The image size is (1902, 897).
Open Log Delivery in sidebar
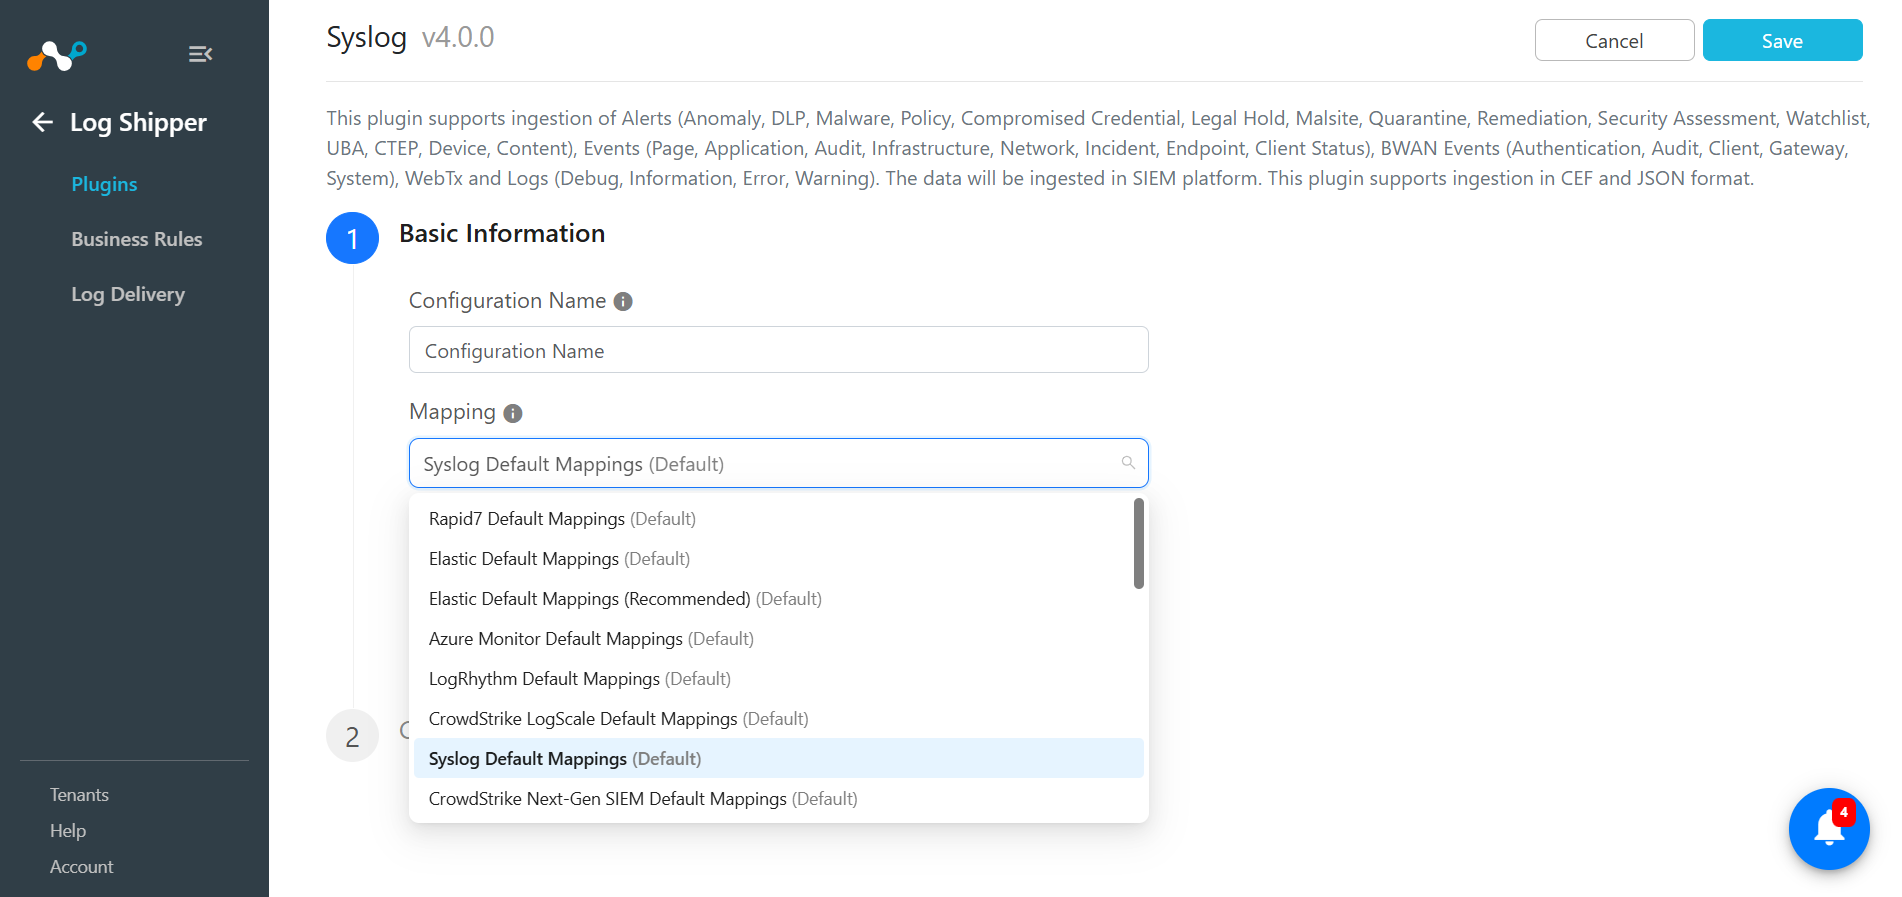[x=128, y=294]
